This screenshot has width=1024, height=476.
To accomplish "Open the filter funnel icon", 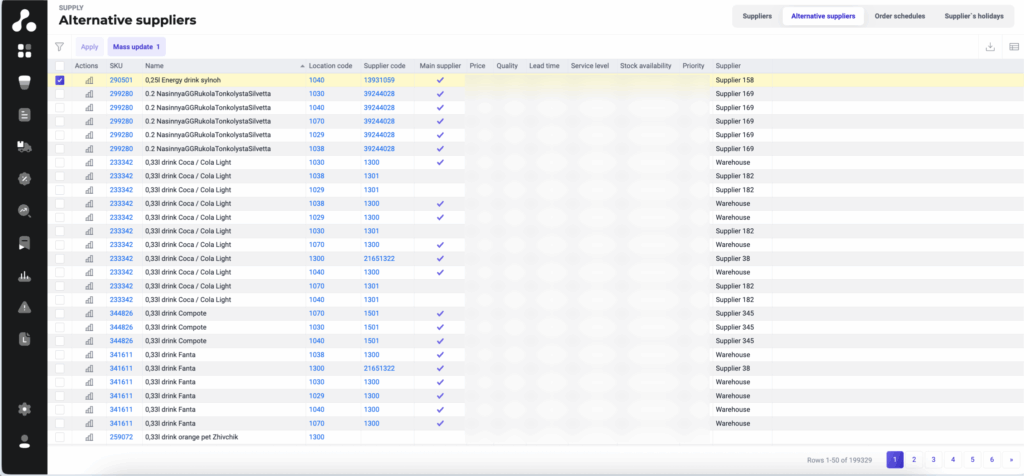I will click(59, 46).
